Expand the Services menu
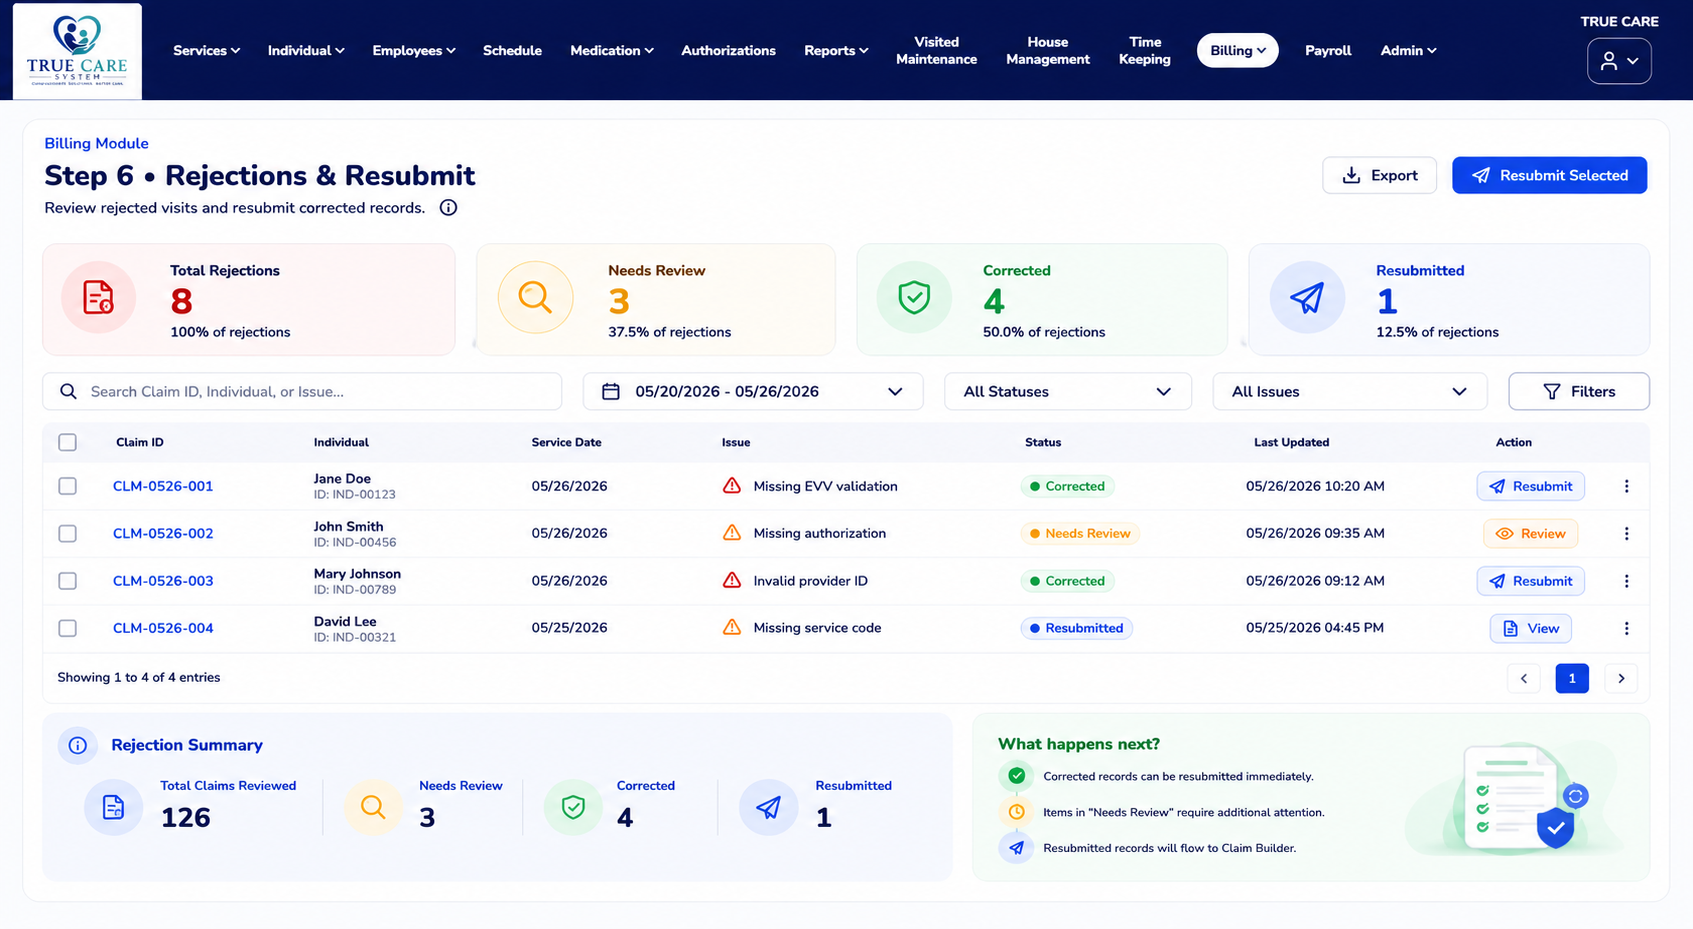This screenshot has height=929, width=1693. point(206,51)
